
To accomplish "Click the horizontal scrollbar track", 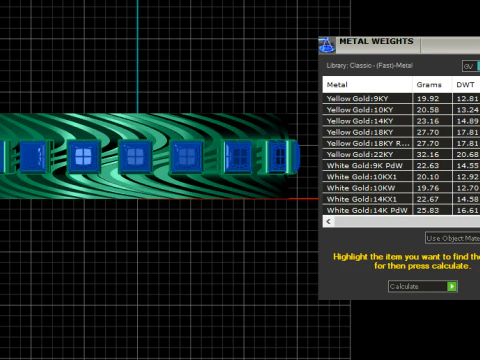I will pos(407,221).
